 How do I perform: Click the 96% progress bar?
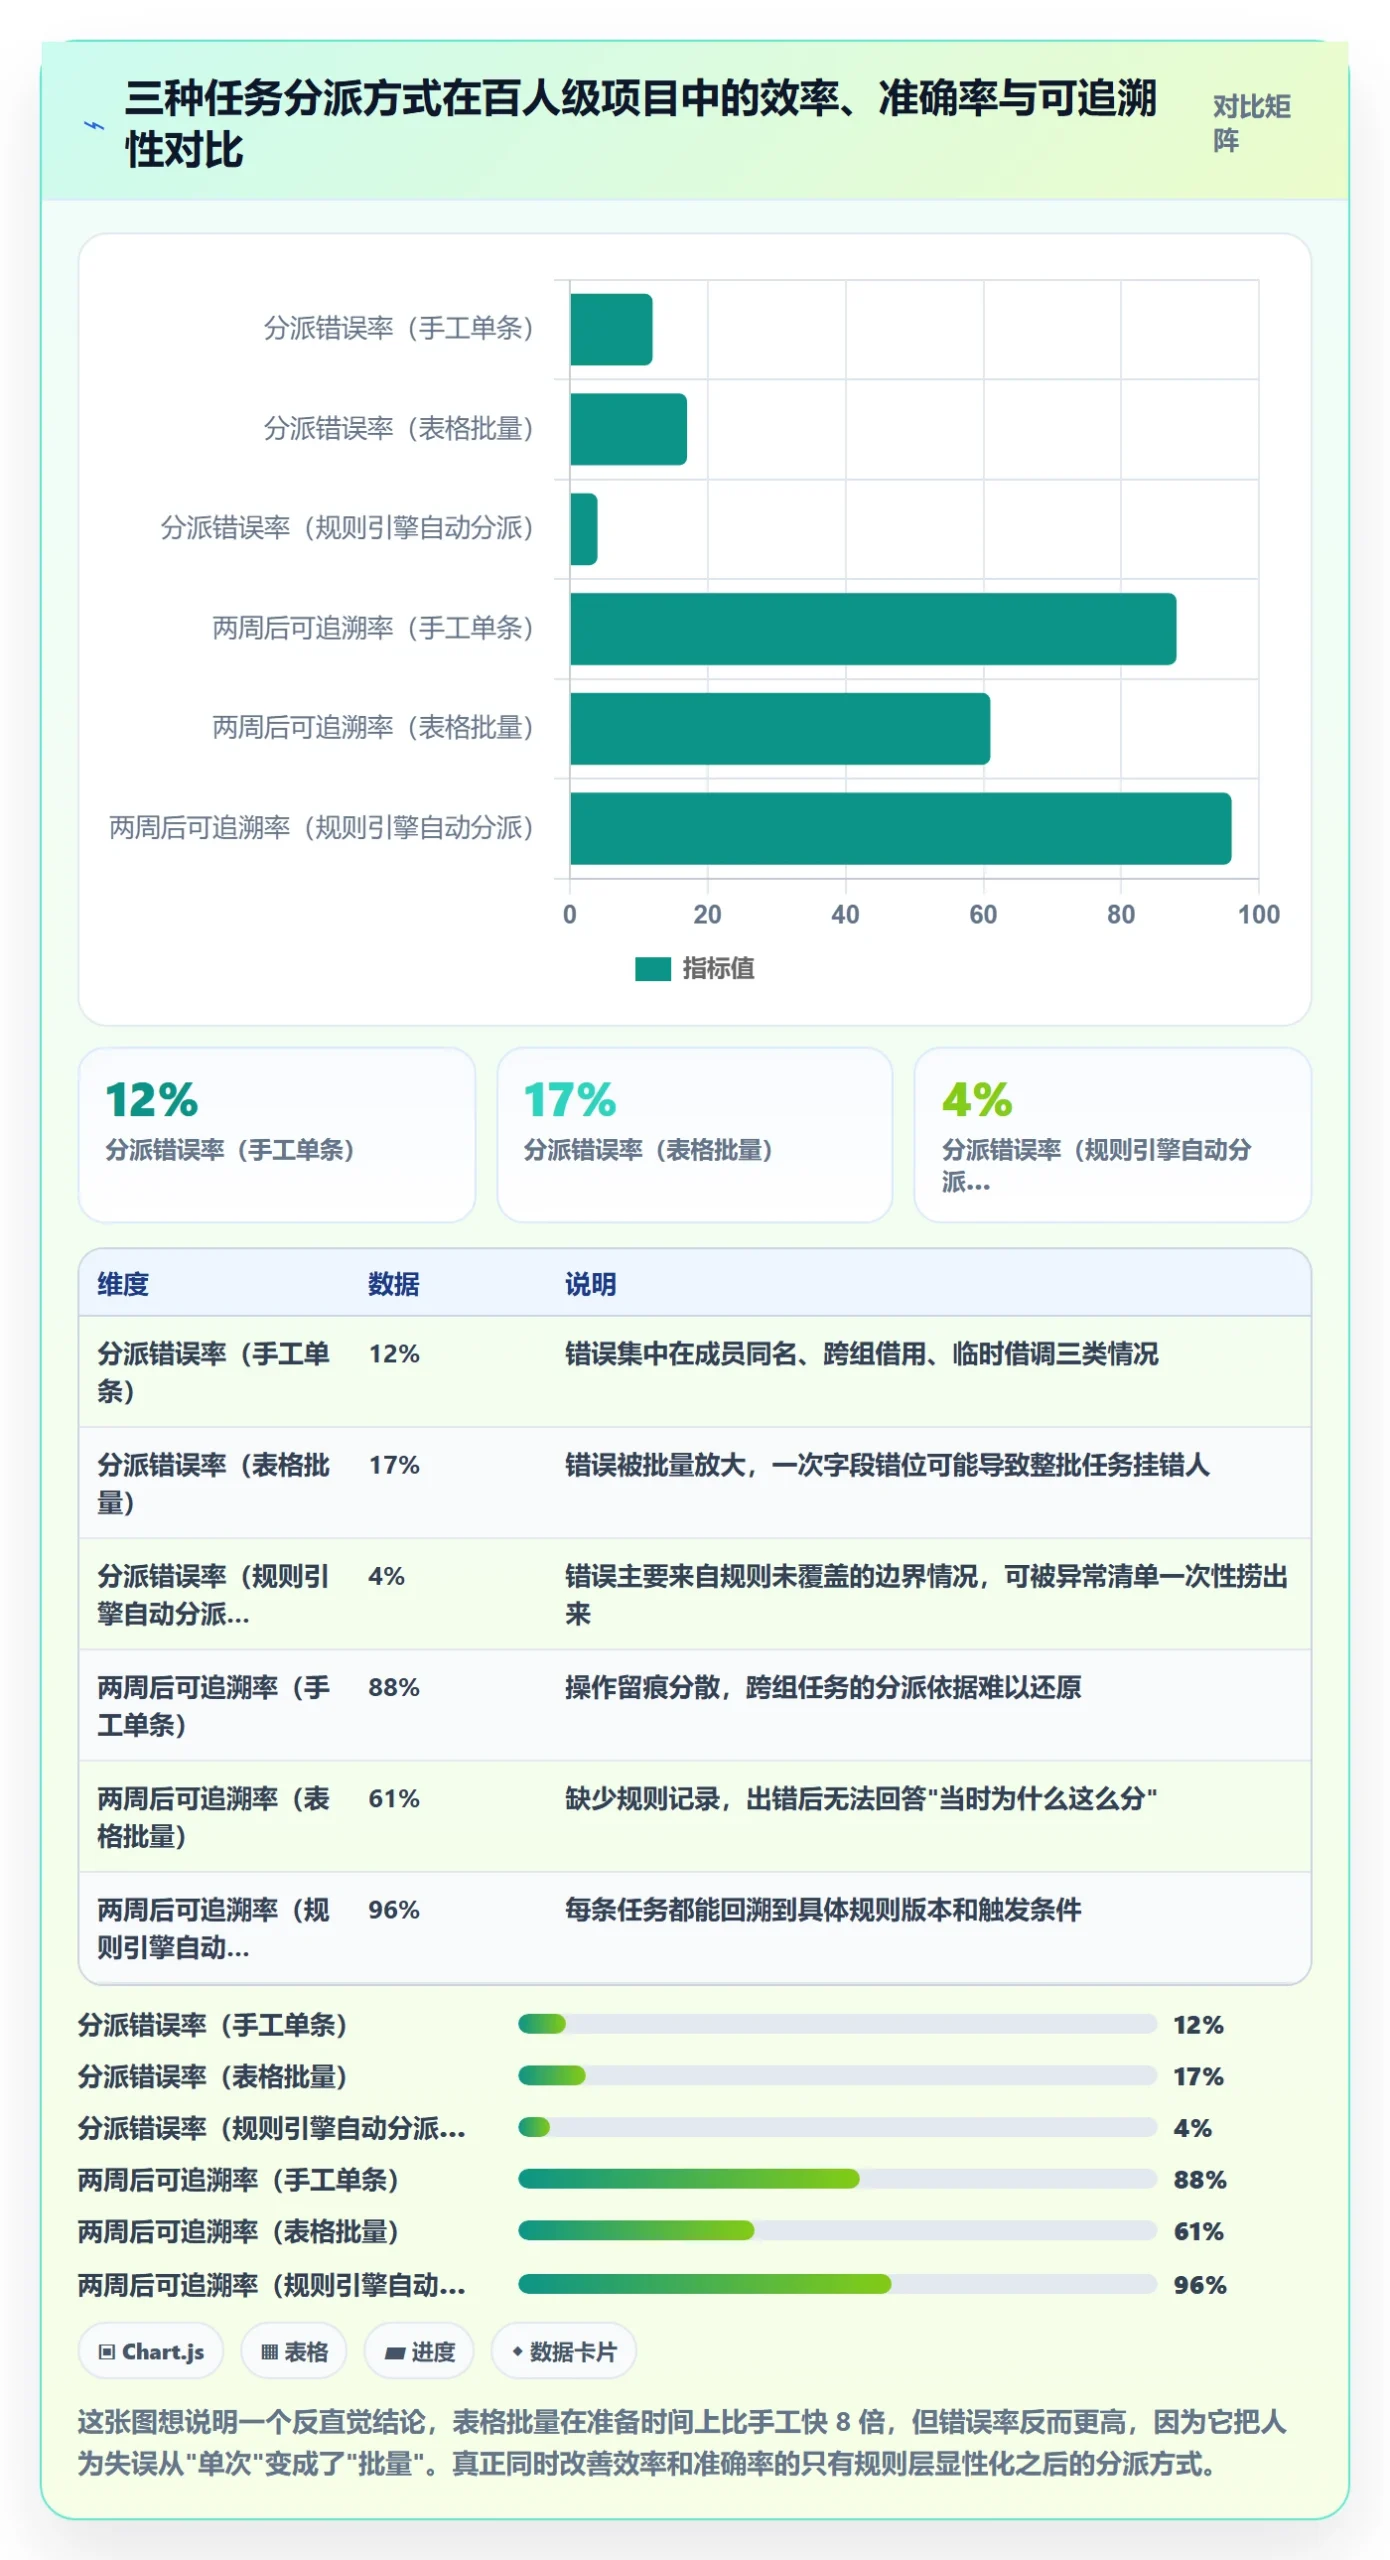[x=837, y=2283]
